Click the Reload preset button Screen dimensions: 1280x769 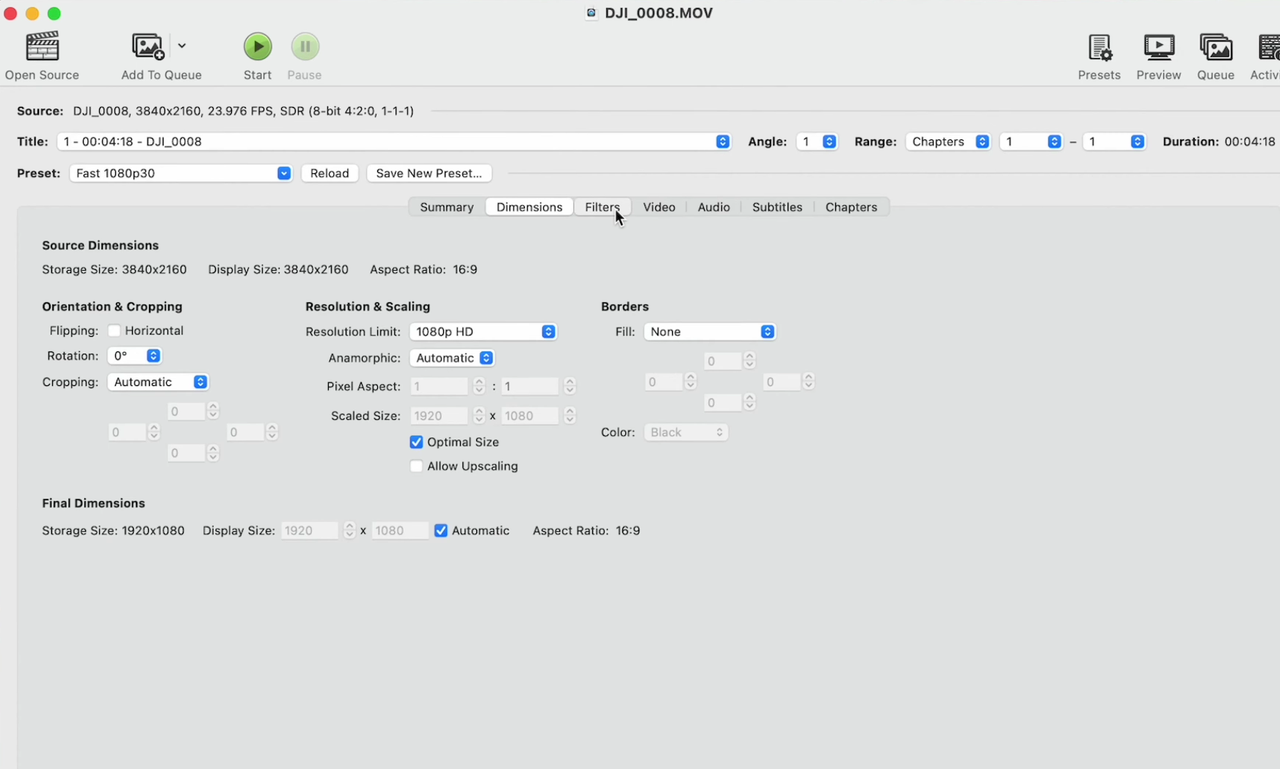(329, 173)
